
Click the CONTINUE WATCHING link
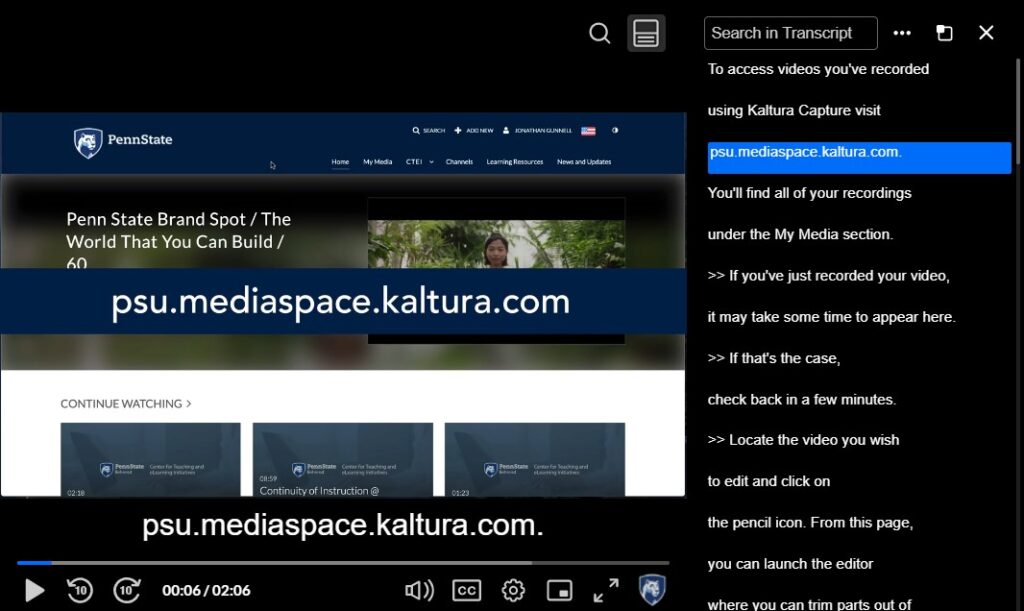coord(125,403)
